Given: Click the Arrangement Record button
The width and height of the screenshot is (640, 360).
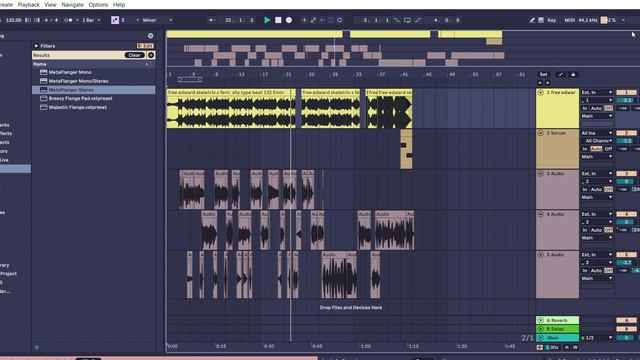Looking at the screenshot, I should (289, 20).
